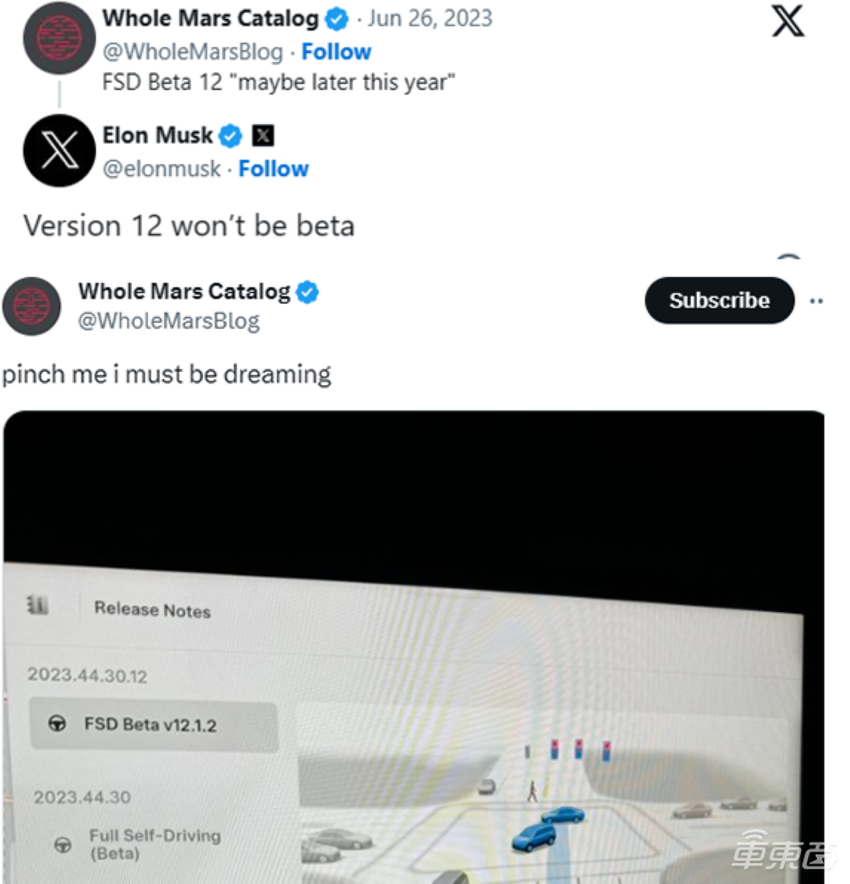
Task: Click the X logo in top-right corner
Action: pos(788,21)
